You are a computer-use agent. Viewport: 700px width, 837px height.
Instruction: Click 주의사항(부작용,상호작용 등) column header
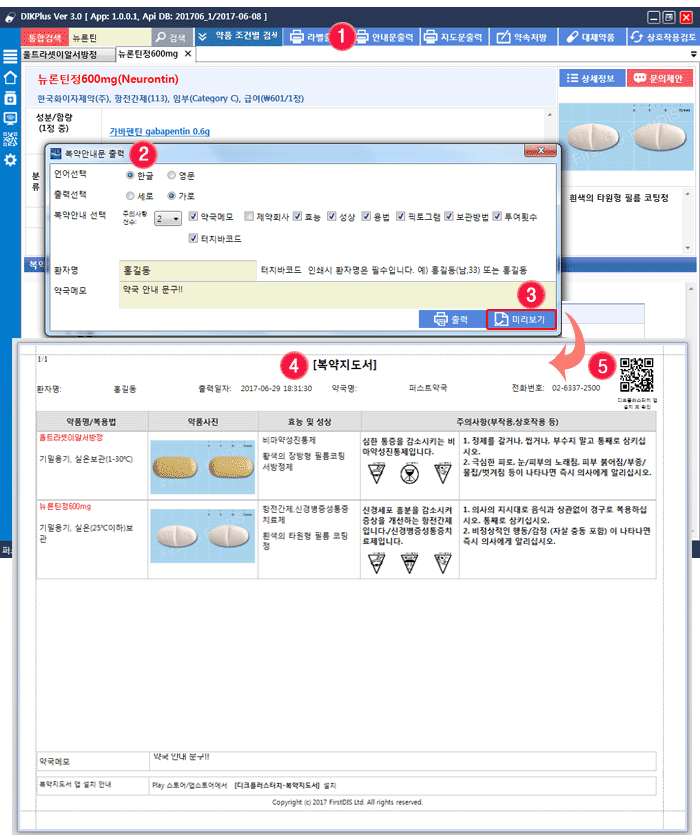508,422
